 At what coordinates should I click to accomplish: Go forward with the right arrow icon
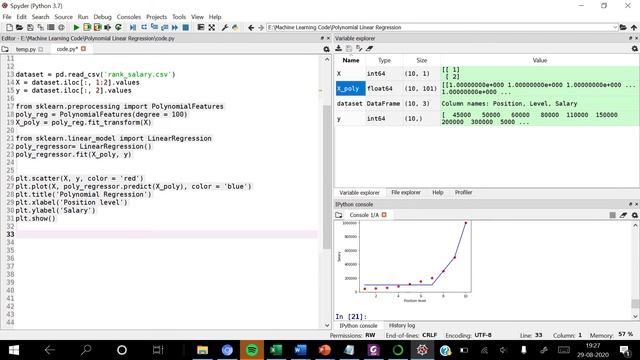[x=261, y=27]
